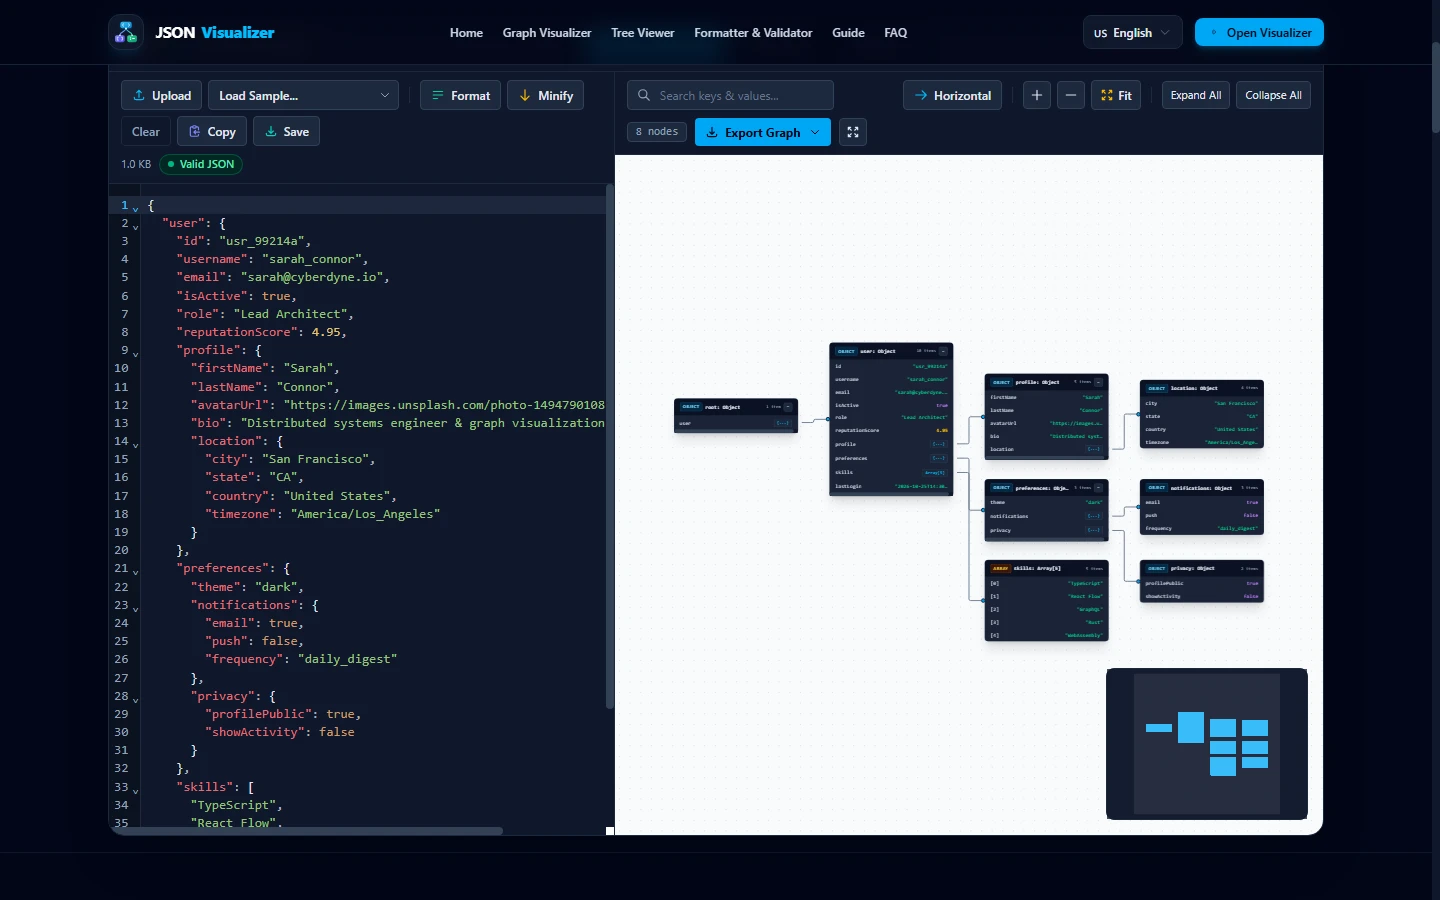Click the Open Visualizer button
Screen dimensions: 1440x900
point(1259,33)
